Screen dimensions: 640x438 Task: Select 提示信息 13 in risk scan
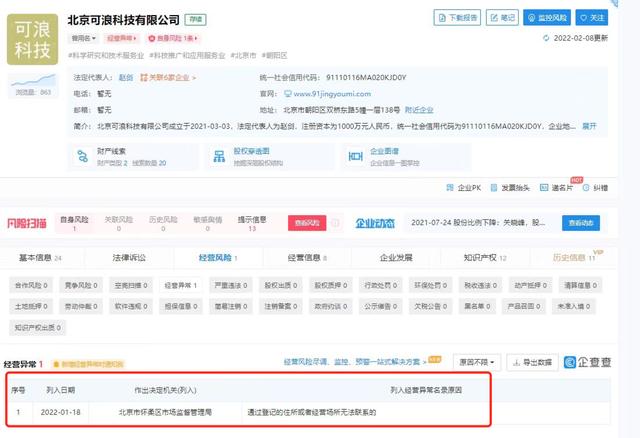(x=252, y=223)
